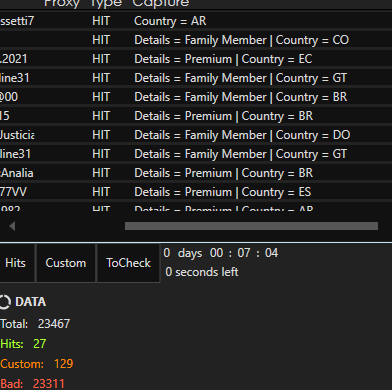Click the DATA spinner icon

[x=5, y=302]
